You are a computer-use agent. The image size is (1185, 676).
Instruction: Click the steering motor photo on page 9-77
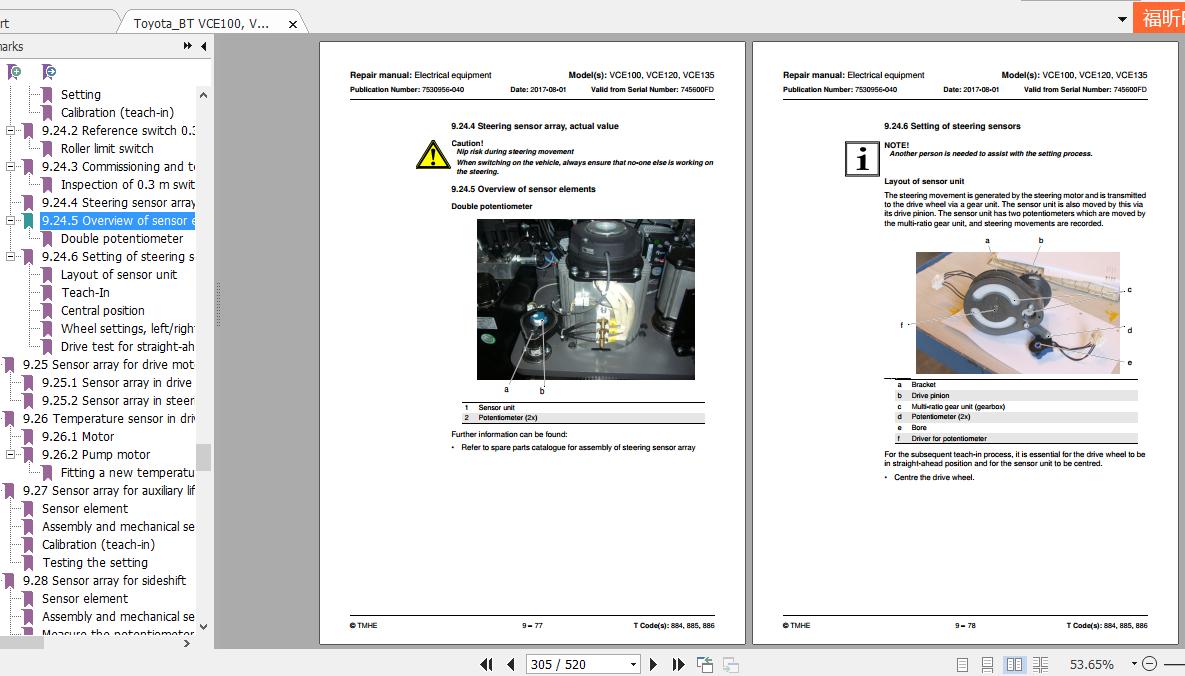coord(586,299)
